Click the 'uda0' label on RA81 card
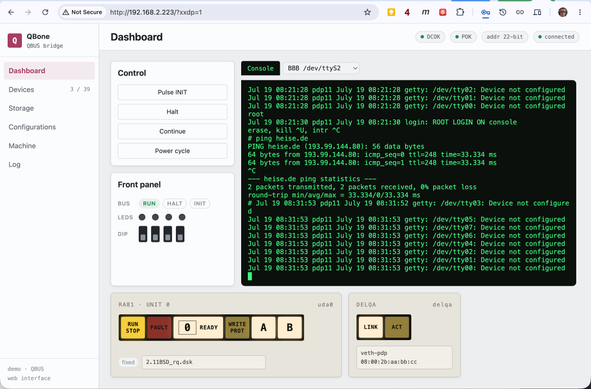The height and width of the screenshot is (389, 591). [325, 305]
